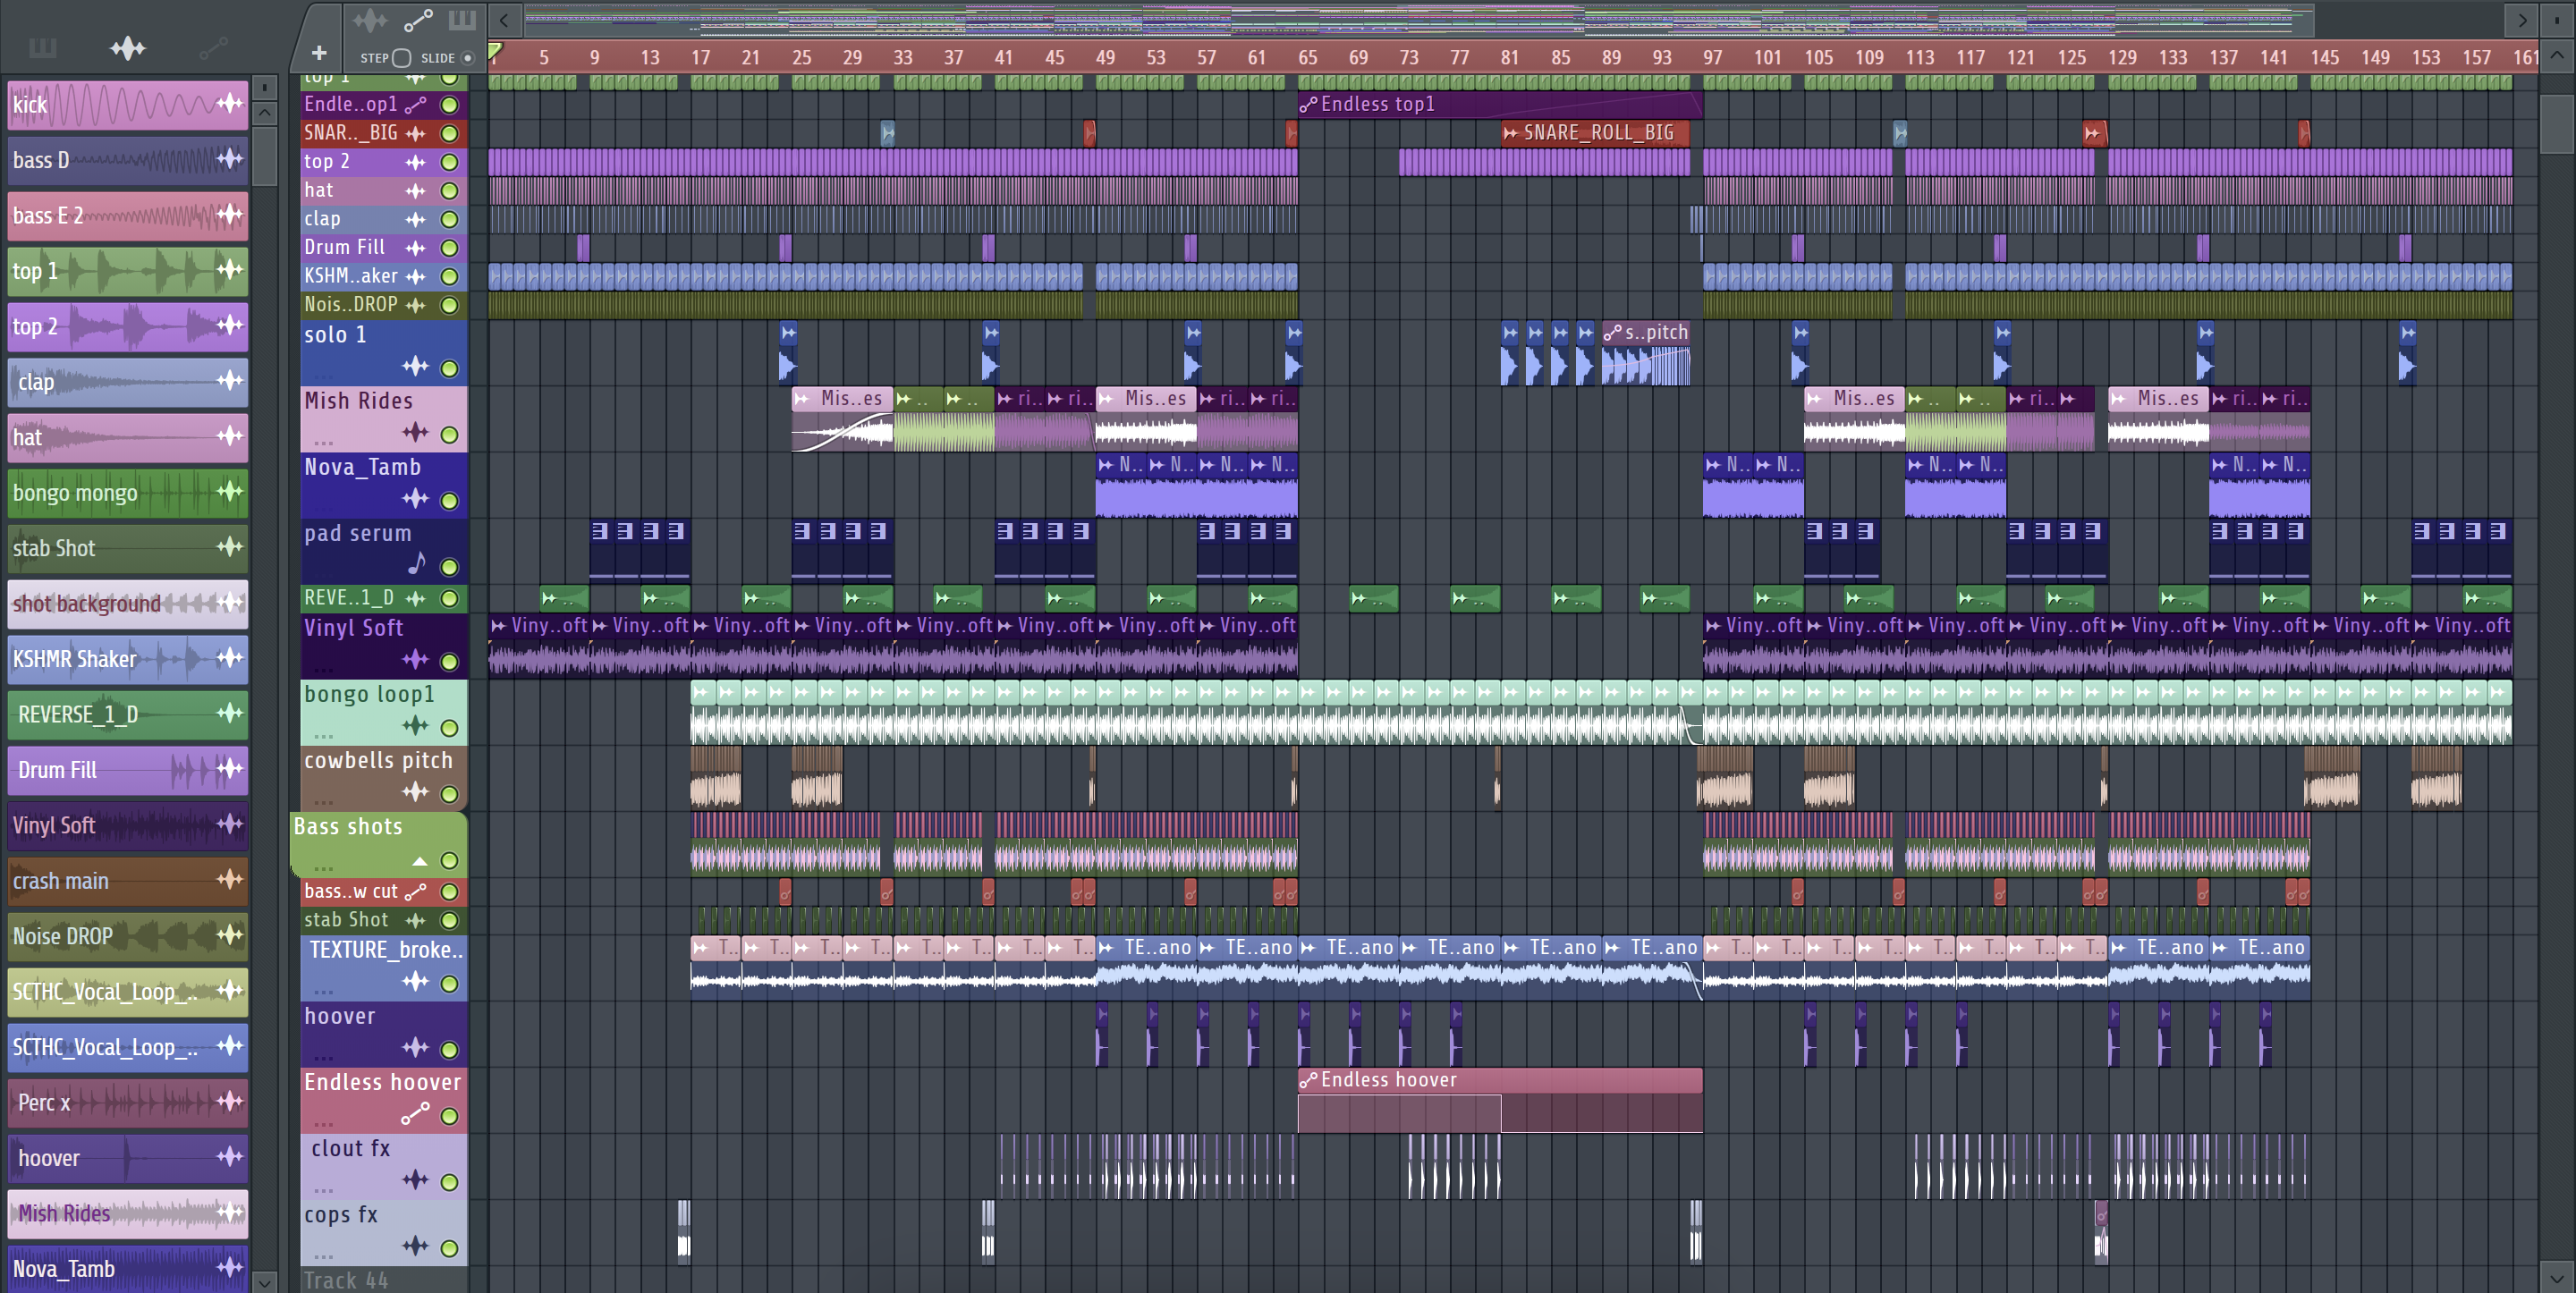
Task: Mute the hat track
Action: coord(450,190)
